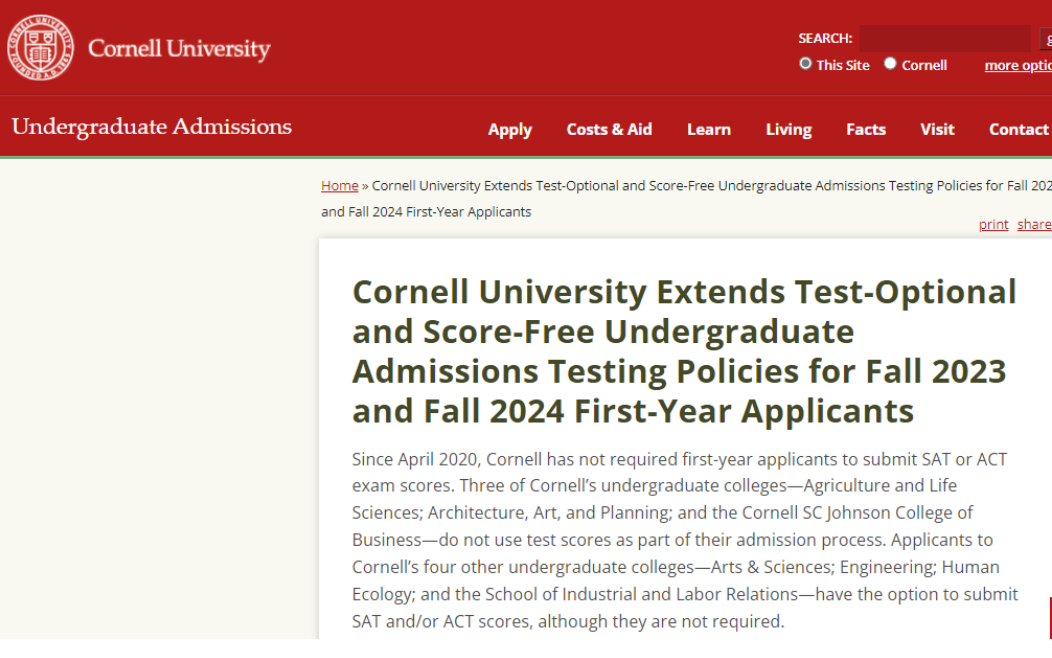Click the red tab at bottom-right edge

[x=1049, y=618]
